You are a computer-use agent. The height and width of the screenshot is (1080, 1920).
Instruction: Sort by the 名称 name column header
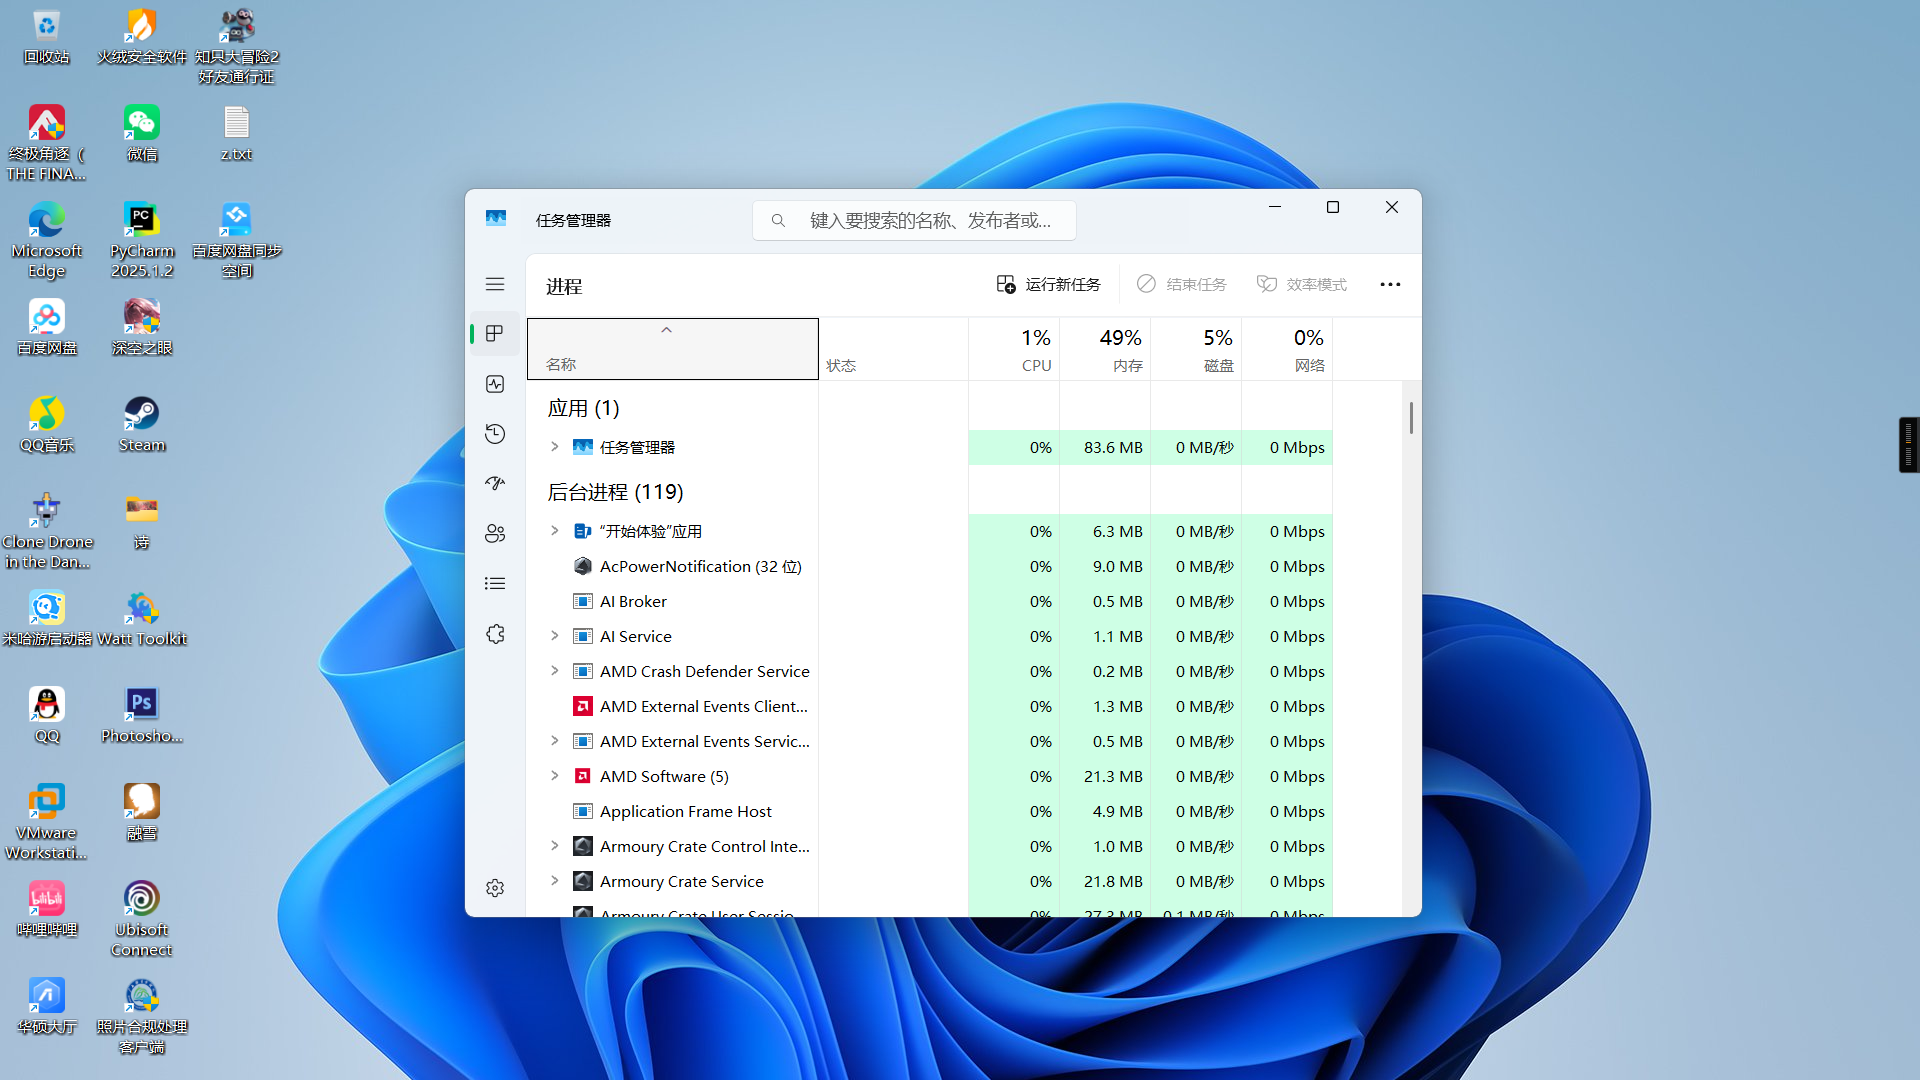pos(672,351)
